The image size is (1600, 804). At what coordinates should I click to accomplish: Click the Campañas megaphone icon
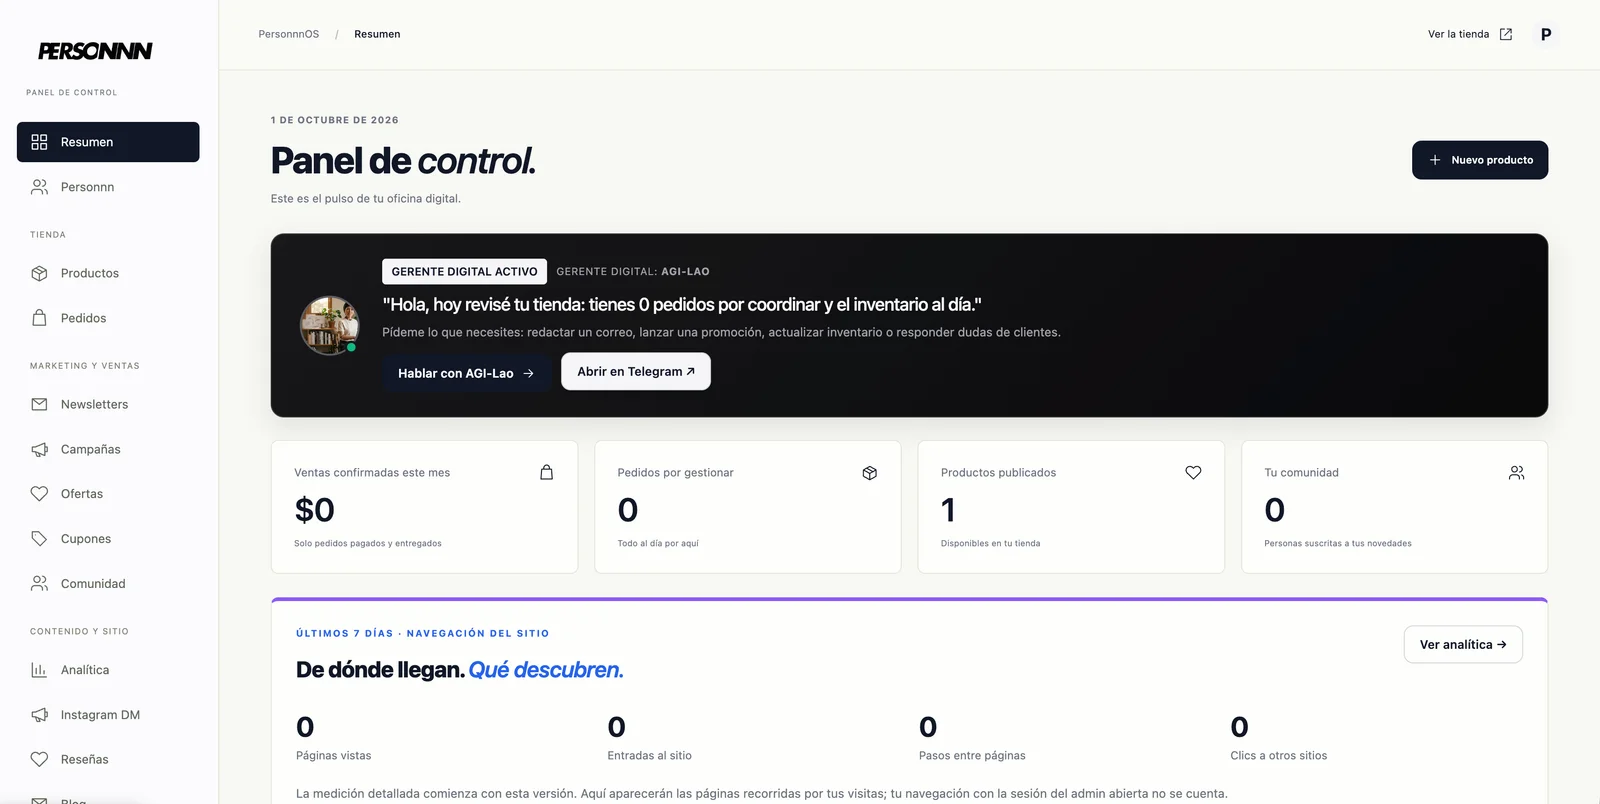(x=39, y=449)
